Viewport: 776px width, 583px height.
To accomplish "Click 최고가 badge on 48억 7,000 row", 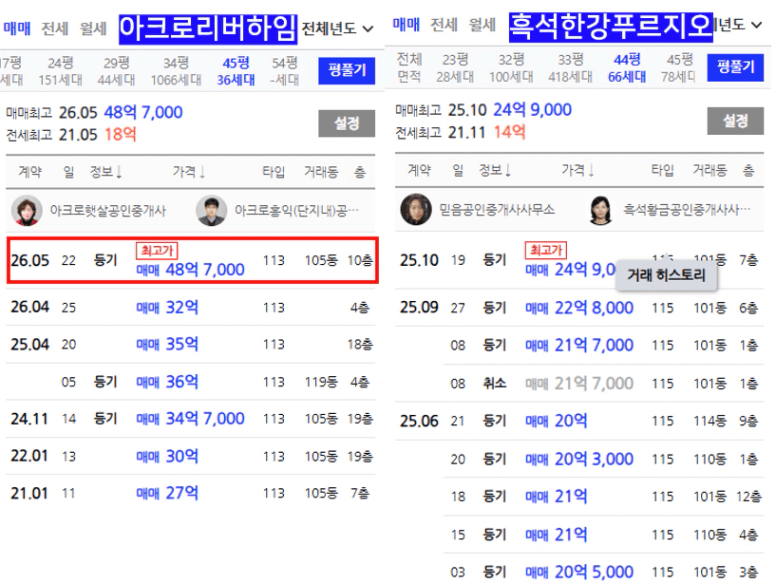I will (157, 250).
